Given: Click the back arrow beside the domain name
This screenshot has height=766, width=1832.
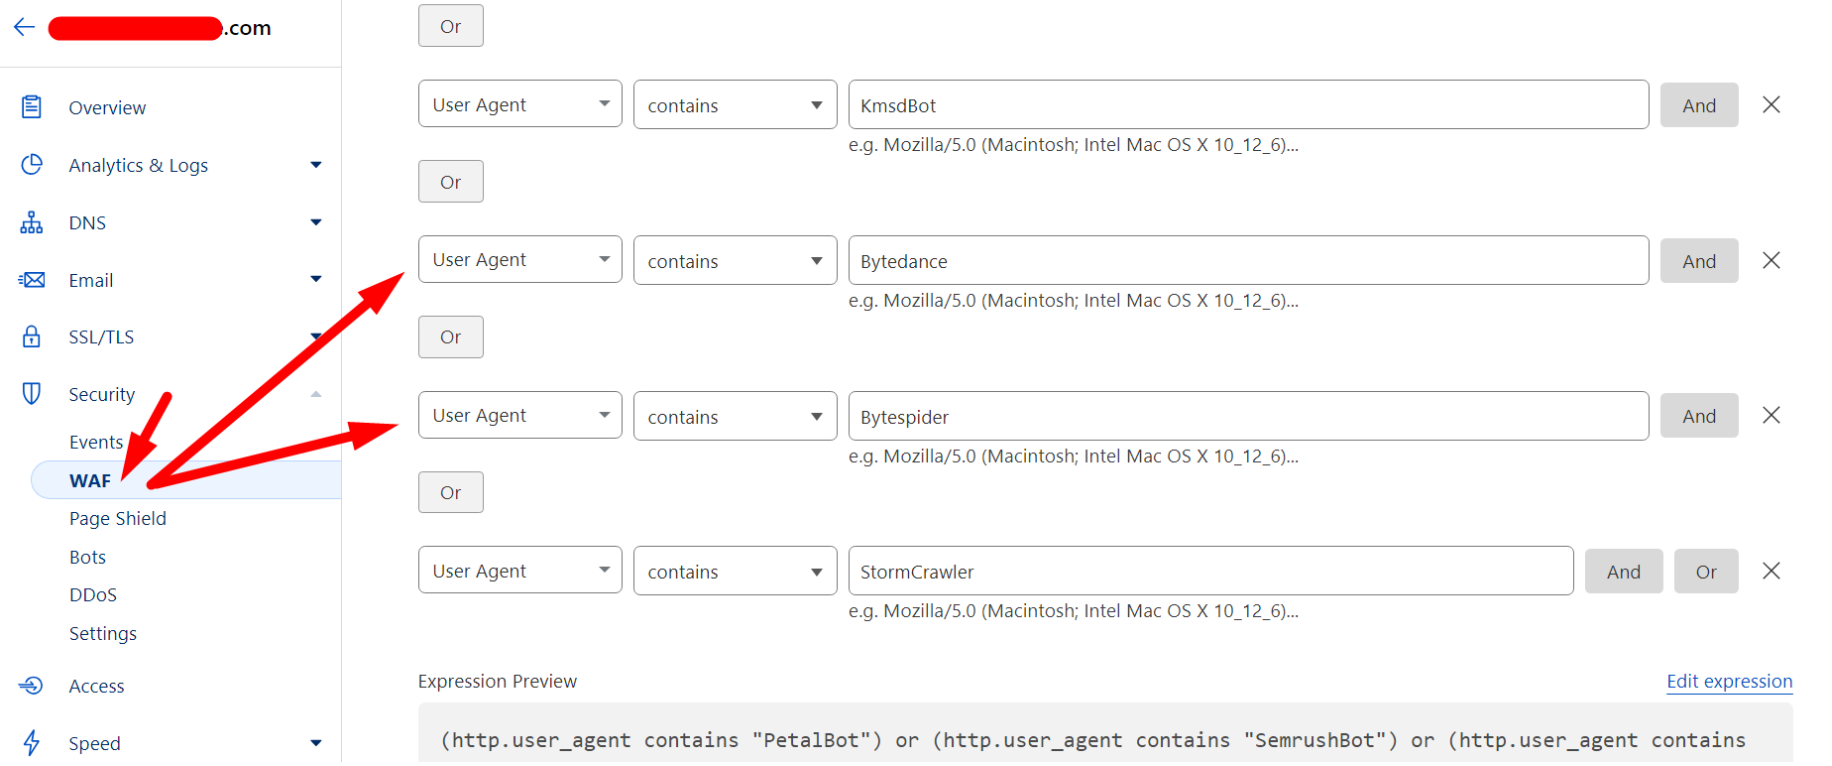Looking at the screenshot, I should point(25,27).
